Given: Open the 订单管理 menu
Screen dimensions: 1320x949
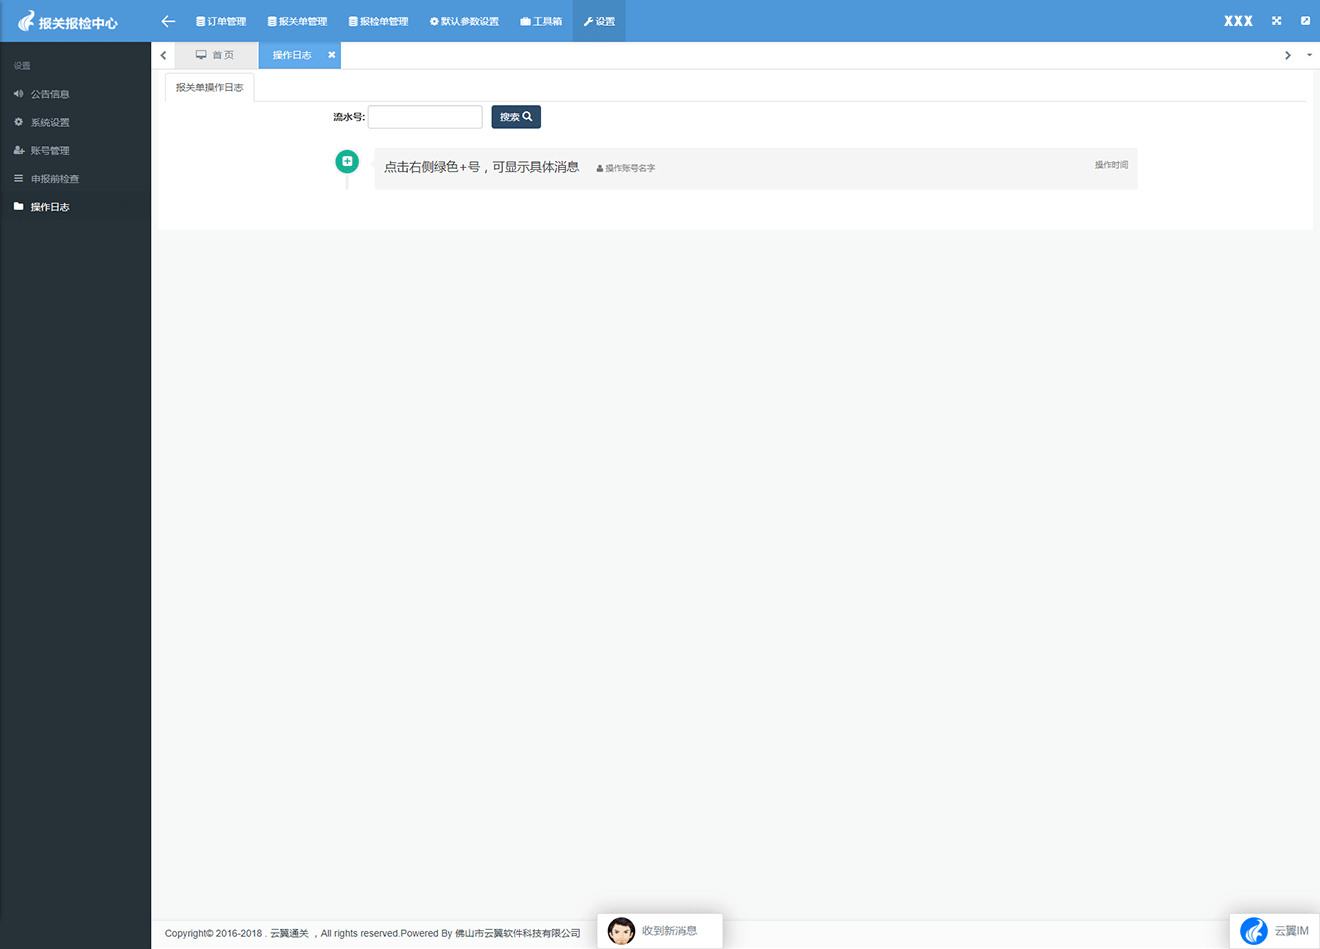Looking at the screenshot, I should coord(221,21).
